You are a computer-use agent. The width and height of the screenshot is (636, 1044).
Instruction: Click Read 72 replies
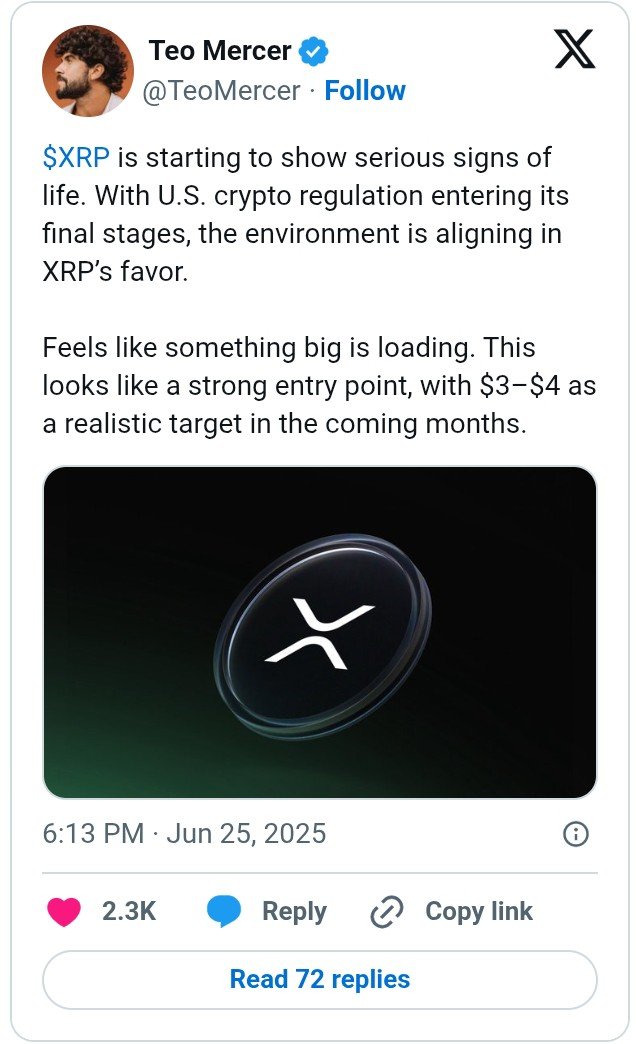pyautogui.click(x=318, y=979)
